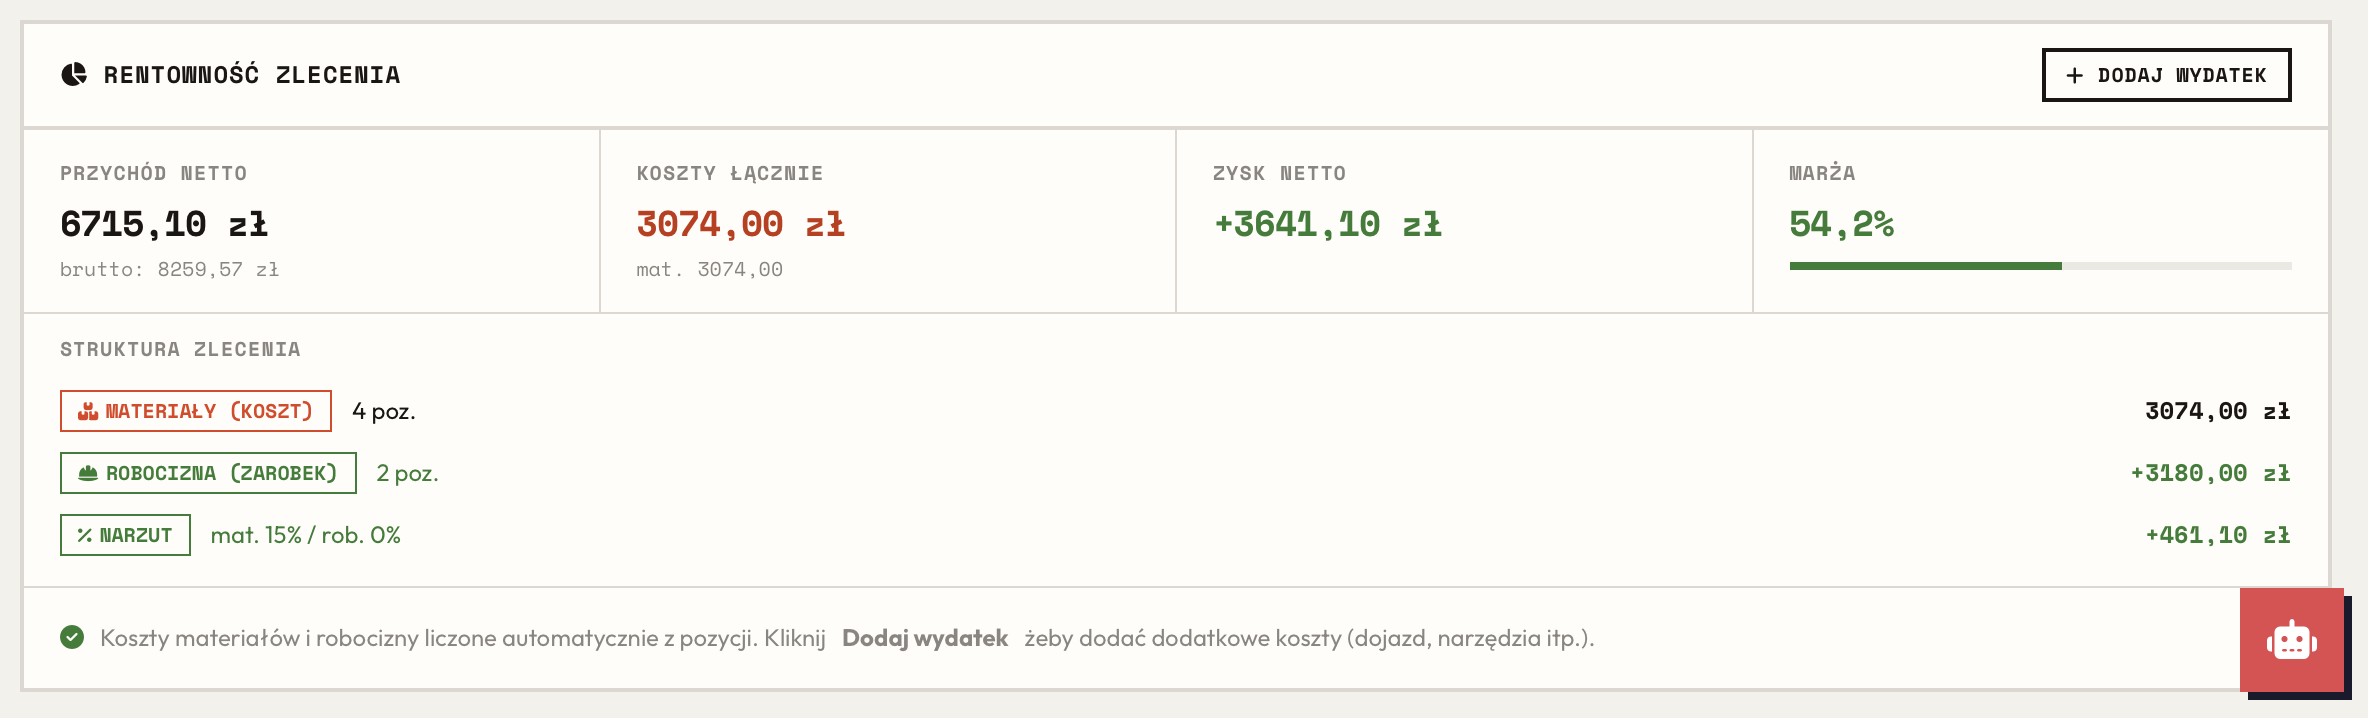Click the Marża percentage 54,2%
Screen dimensions: 2368x718
1841,224
